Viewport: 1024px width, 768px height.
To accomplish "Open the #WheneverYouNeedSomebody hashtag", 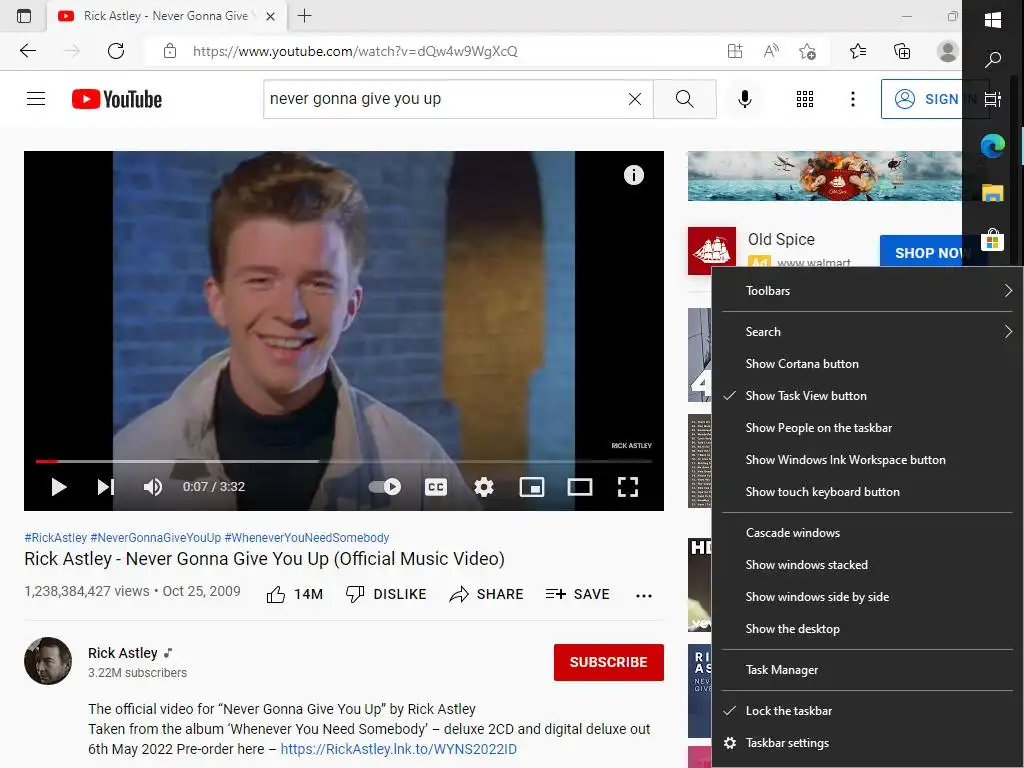I will [307, 537].
